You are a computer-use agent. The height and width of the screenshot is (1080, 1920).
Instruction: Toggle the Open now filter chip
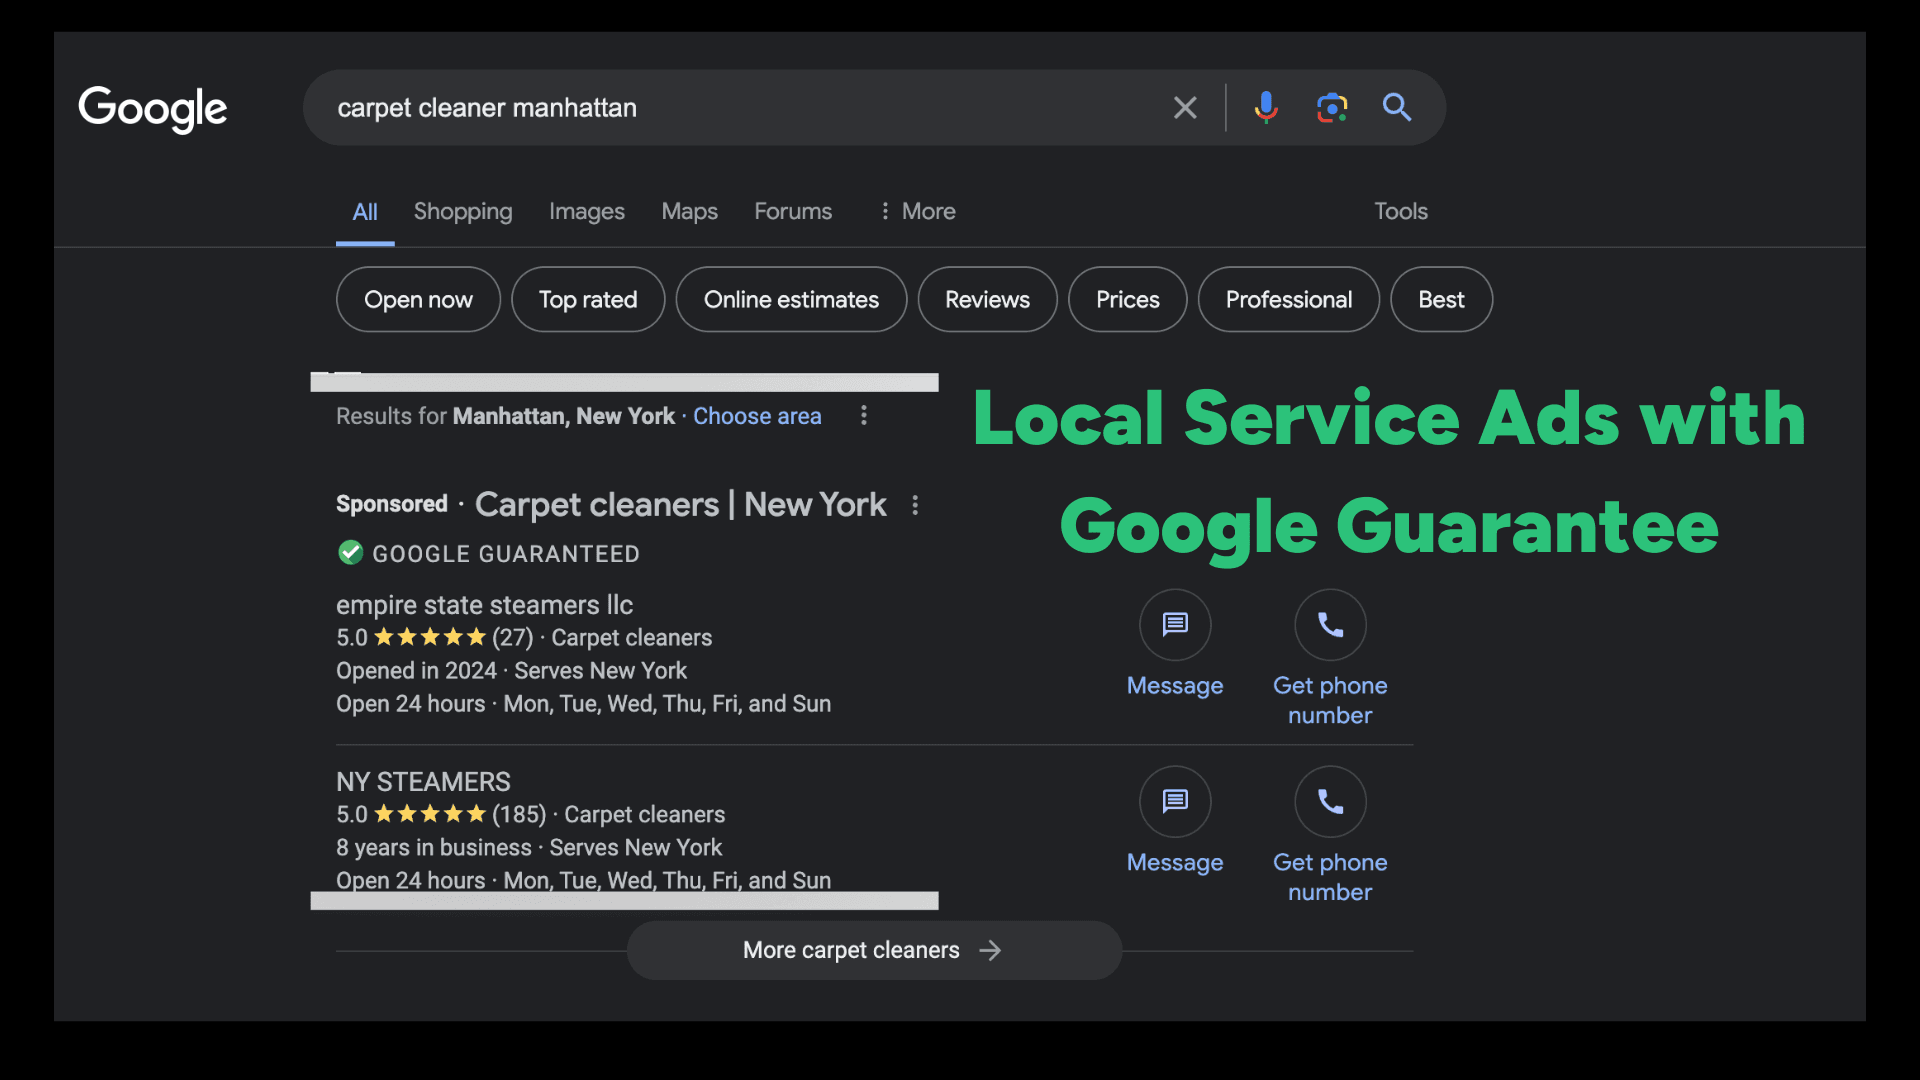click(418, 299)
